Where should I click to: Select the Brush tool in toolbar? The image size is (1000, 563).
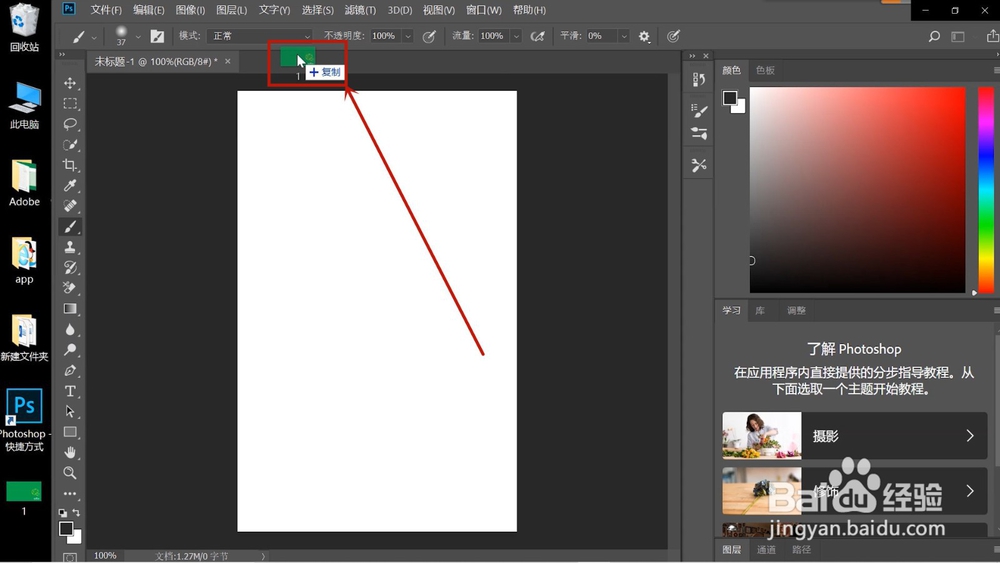(70, 226)
